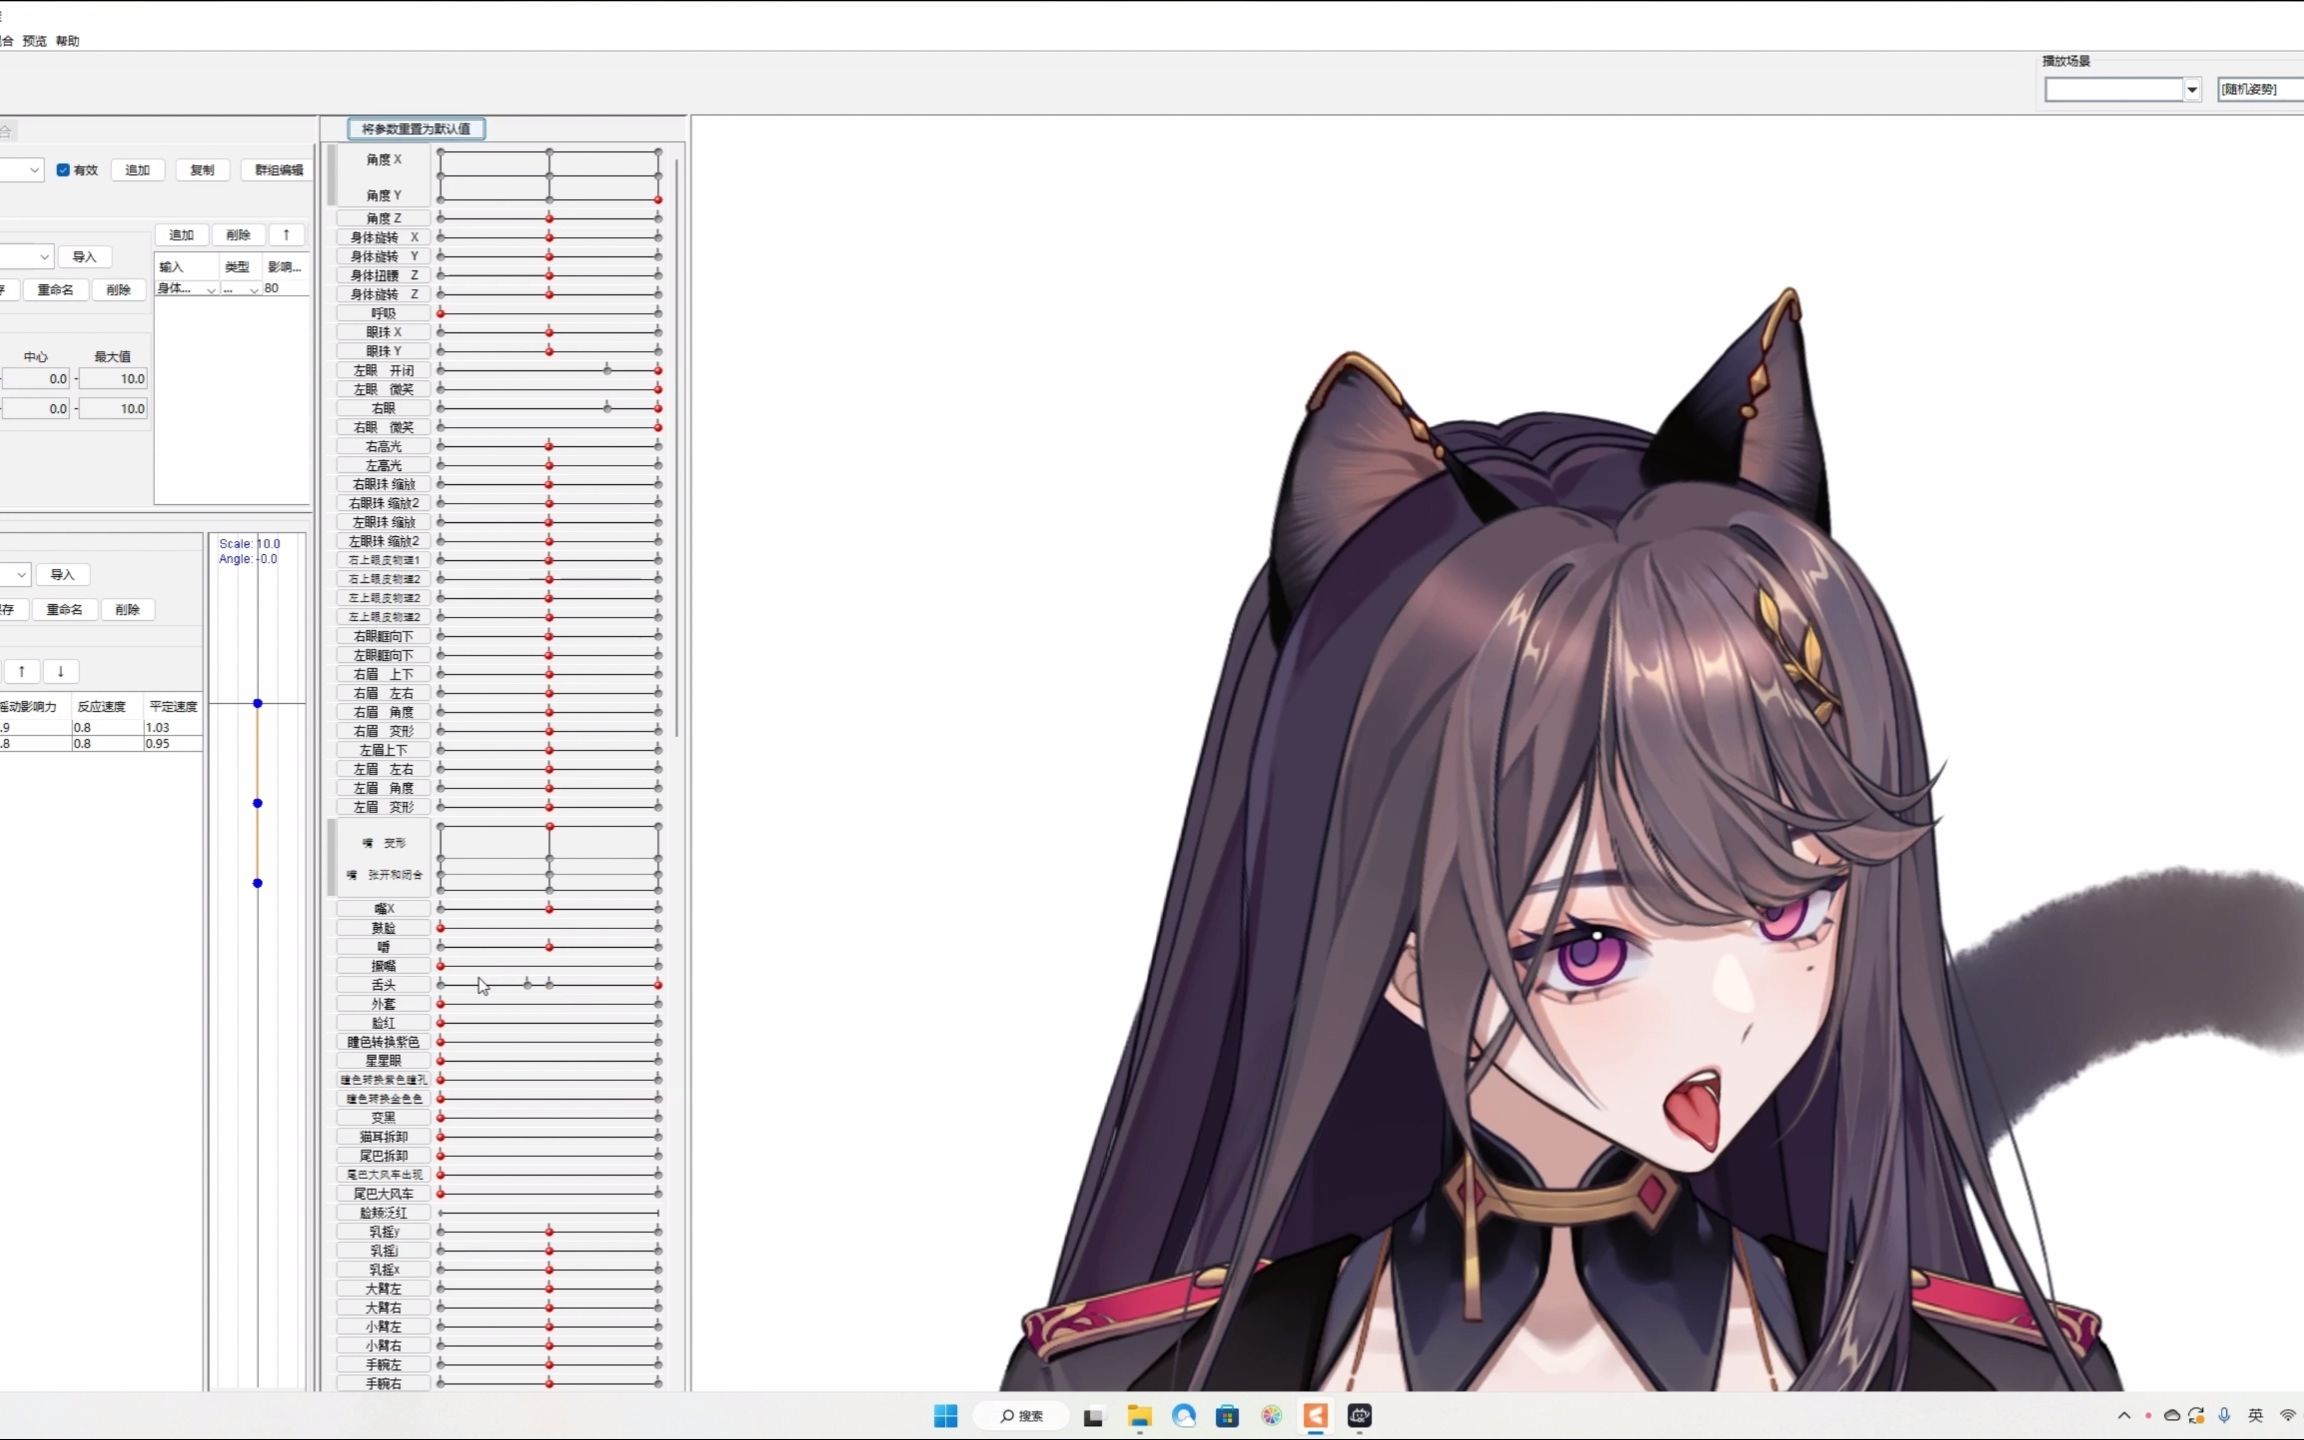Click the ↑ arrow icon in the physics settings panel
This screenshot has height=1440, width=2304.
pos(23,671)
